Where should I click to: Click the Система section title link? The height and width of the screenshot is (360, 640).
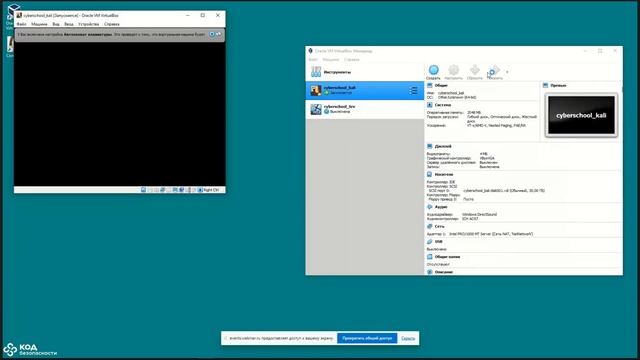pyautogui.click(x=443, y=105)
